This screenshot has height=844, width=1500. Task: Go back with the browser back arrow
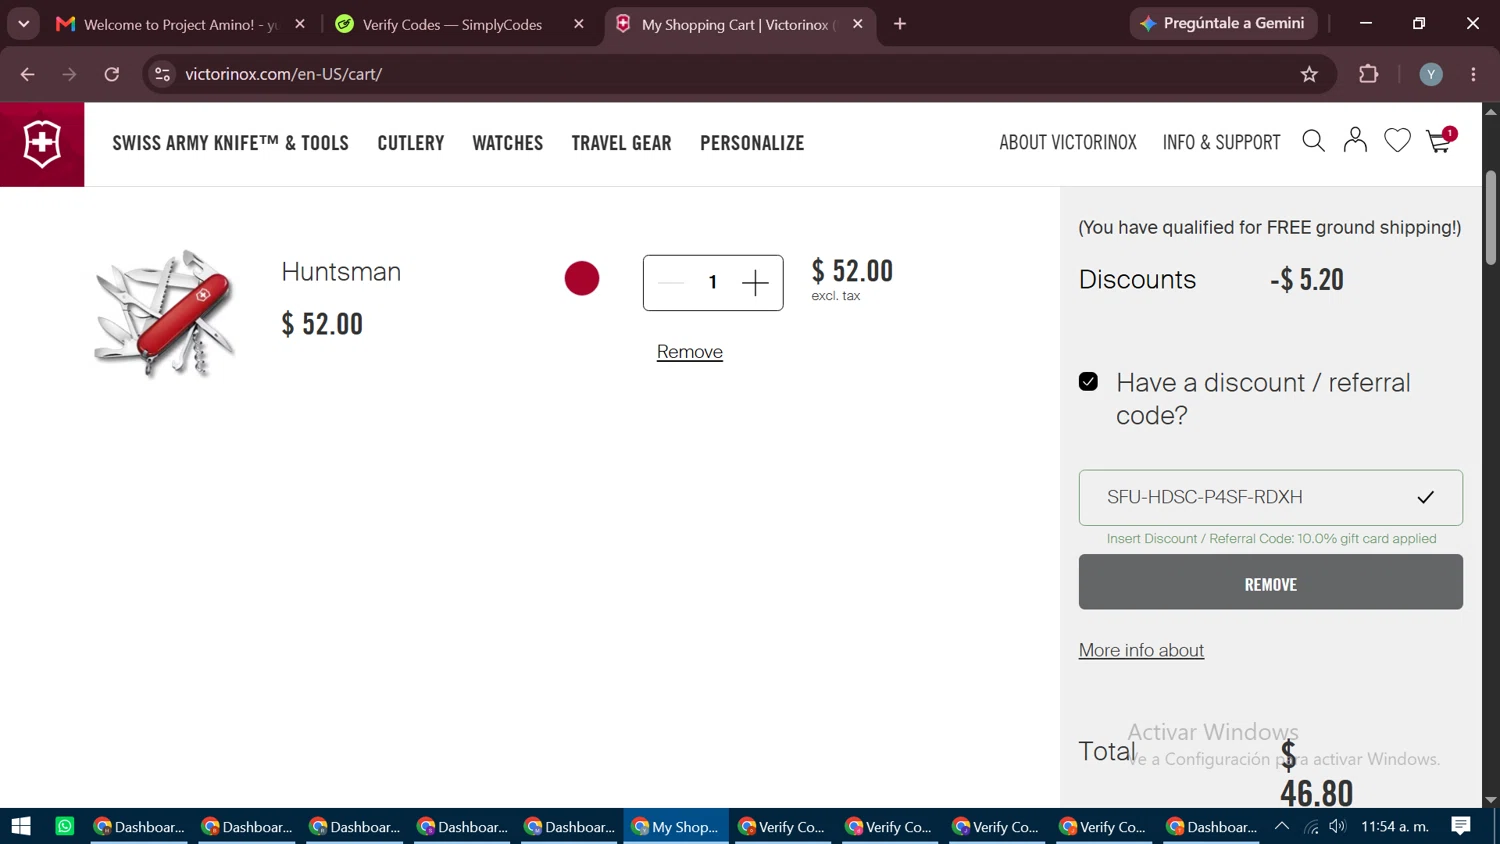pyautogui.click(x=27, y=74)
